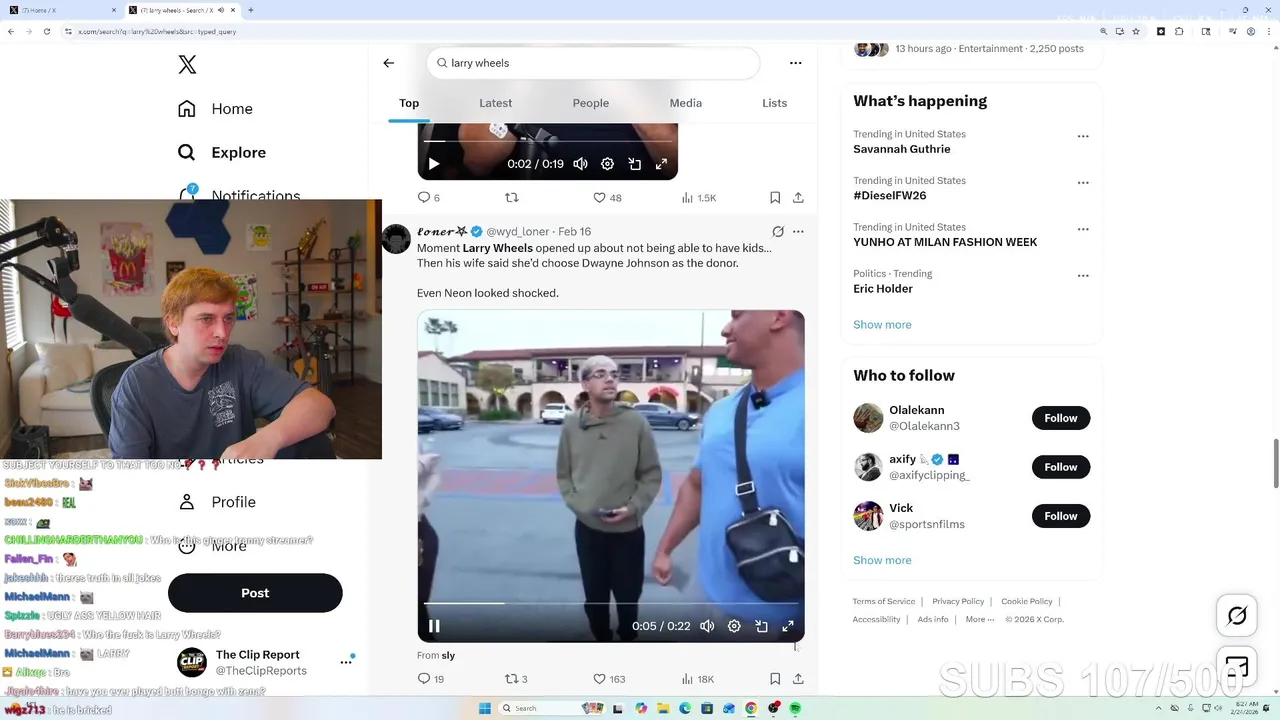The height and width of the screenshot is (720, 1280).
Task: Mute the 0:22 video sound
Action: [707, 626]
